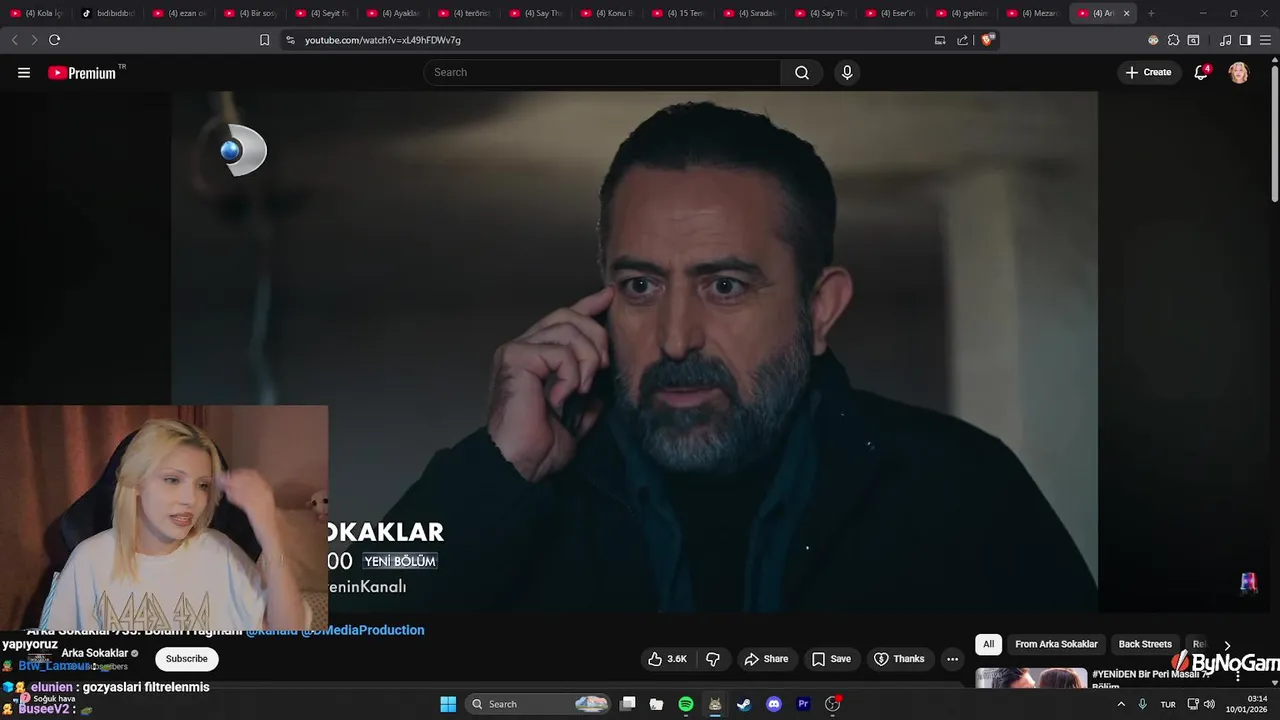This screenshot has height=720, width=1280.
Task: Reload the page in browser toolbar
Action: [54, 40]
